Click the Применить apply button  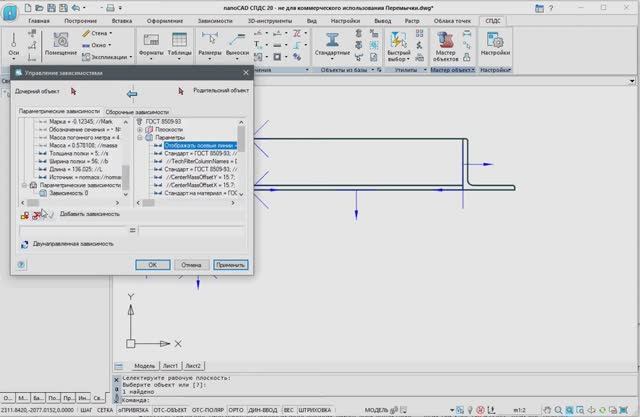pyautogui.click(x=230, y=265)
